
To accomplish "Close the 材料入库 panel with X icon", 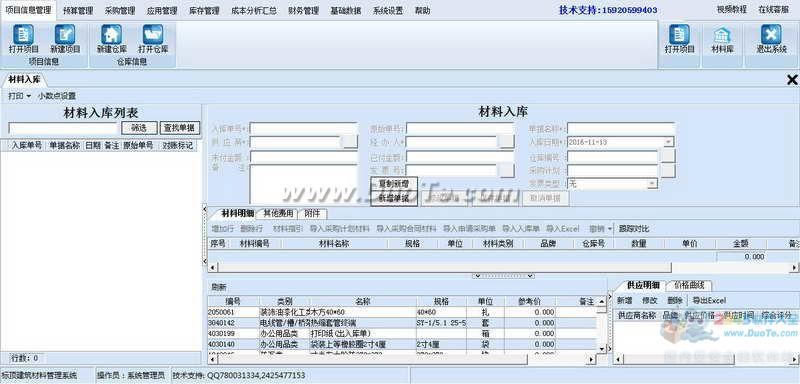I will pyautogui.click(x=792, y=80).
